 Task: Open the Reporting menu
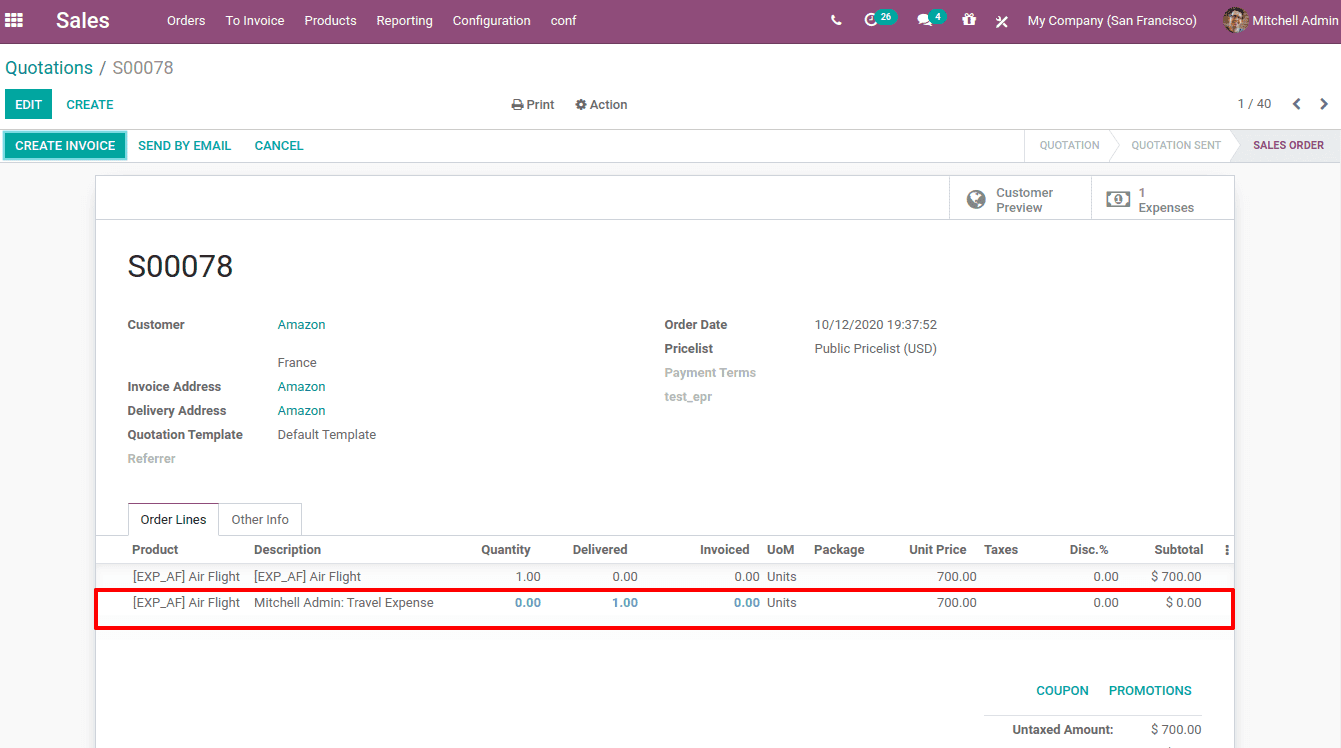point(405,20)
